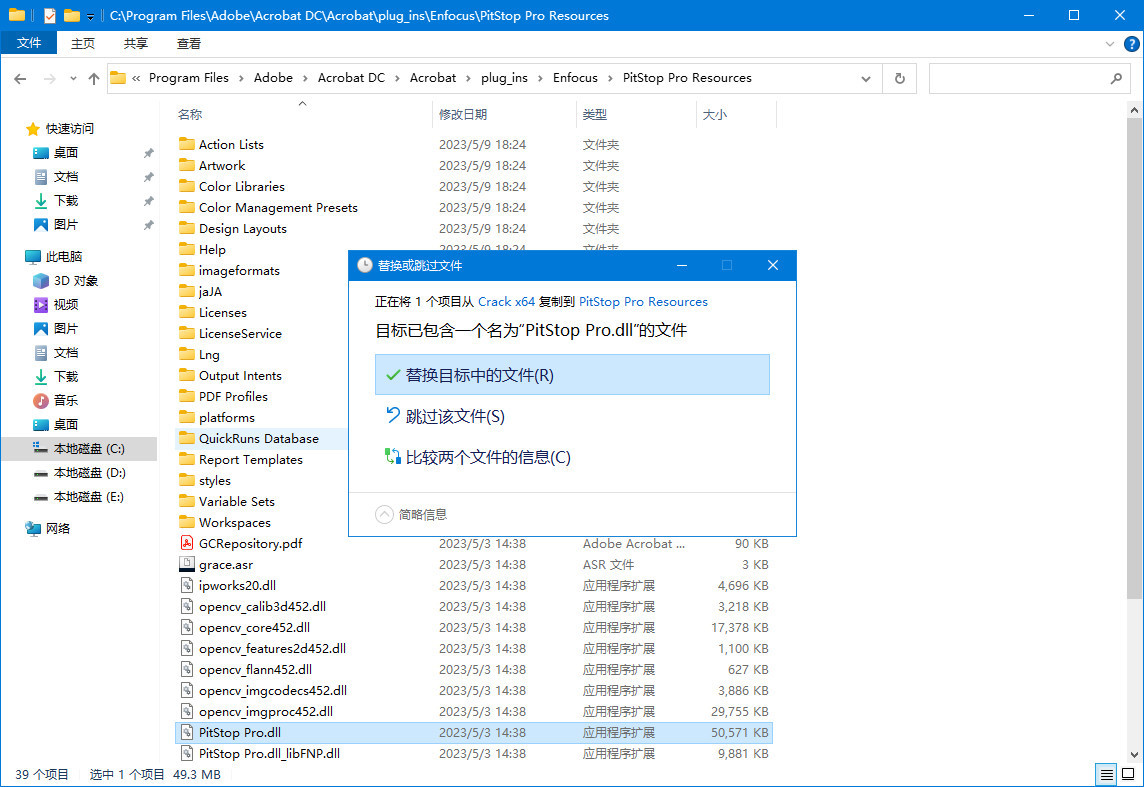The image size is (1144, 787).
Task: Open the GCRepository.pdf file icon
Action: point(186,543)
